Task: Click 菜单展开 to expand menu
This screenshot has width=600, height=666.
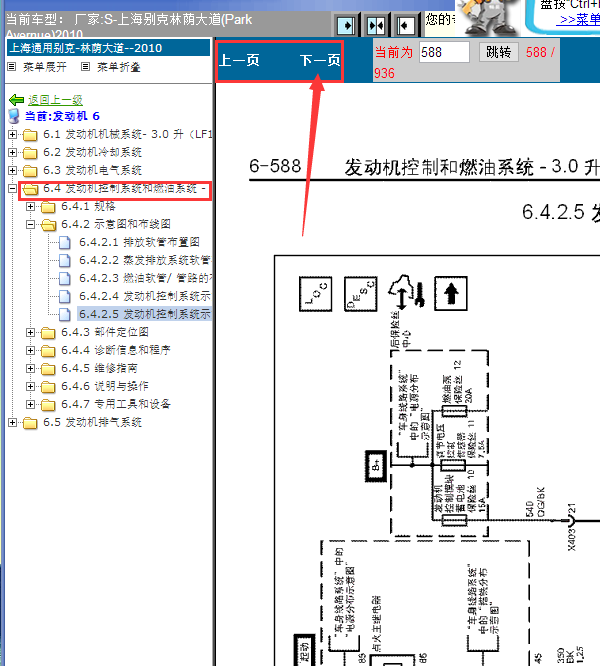Action: pyautogui.click(x=45, y=67)
